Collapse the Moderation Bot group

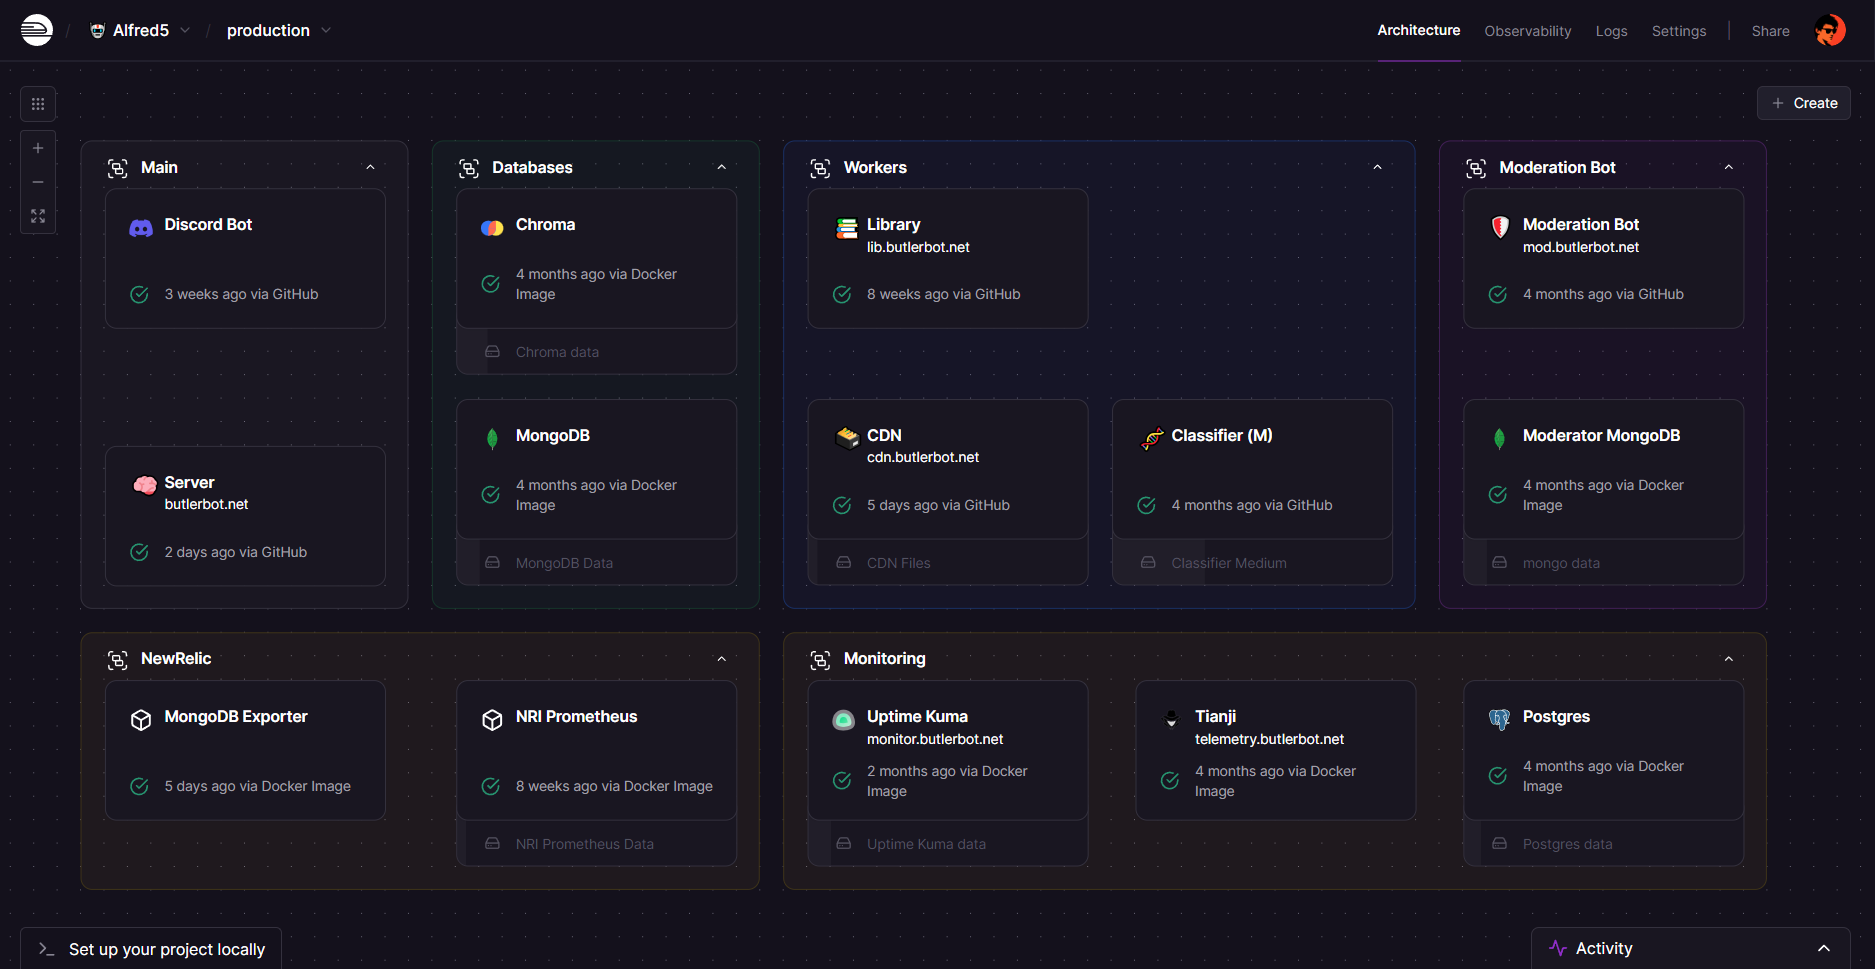[1729, 167]
